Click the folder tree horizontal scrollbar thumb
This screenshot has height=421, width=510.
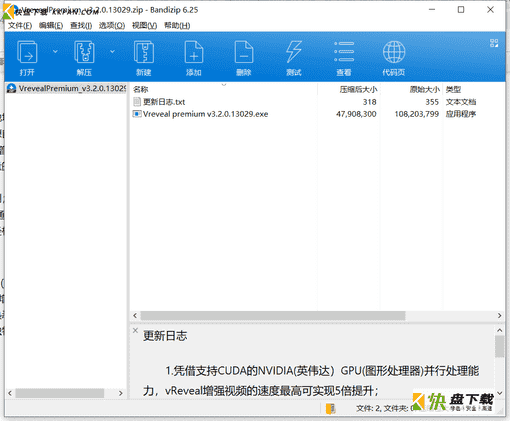60,393
